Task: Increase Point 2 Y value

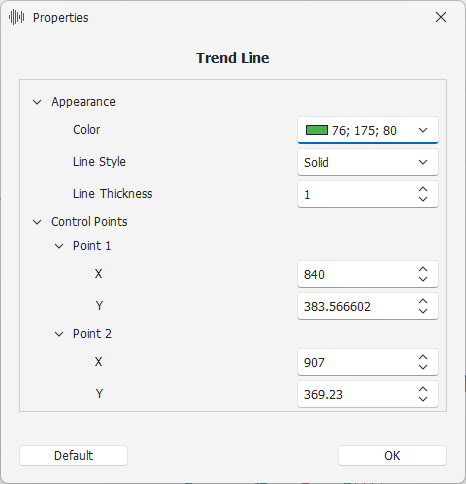Action: (423, 389)
